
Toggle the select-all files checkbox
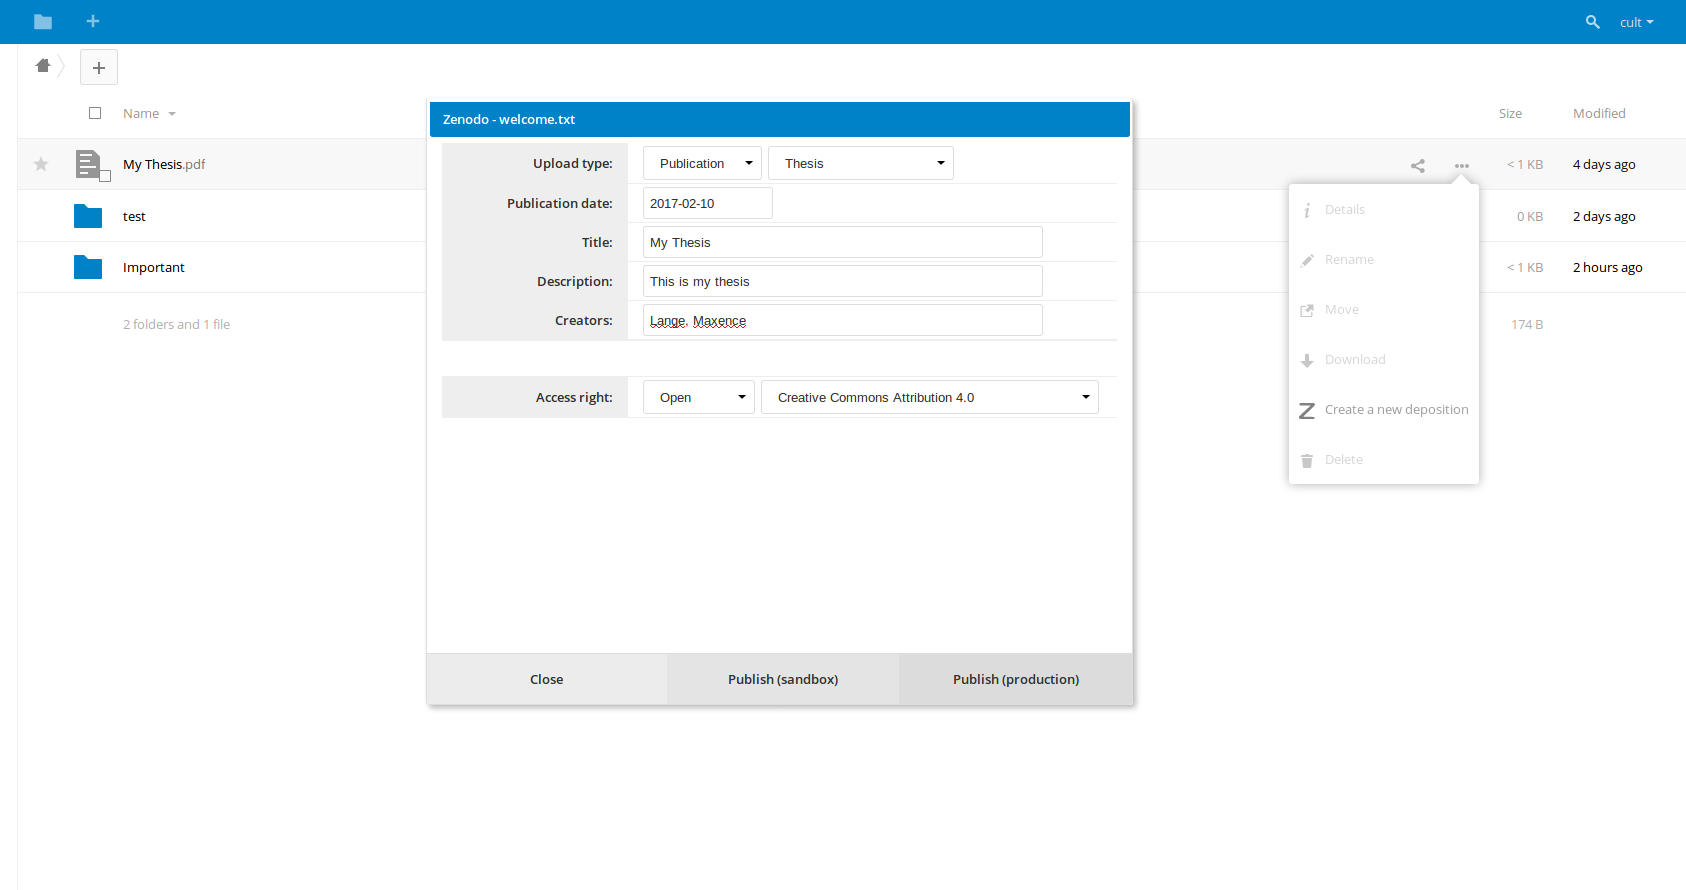95,113
